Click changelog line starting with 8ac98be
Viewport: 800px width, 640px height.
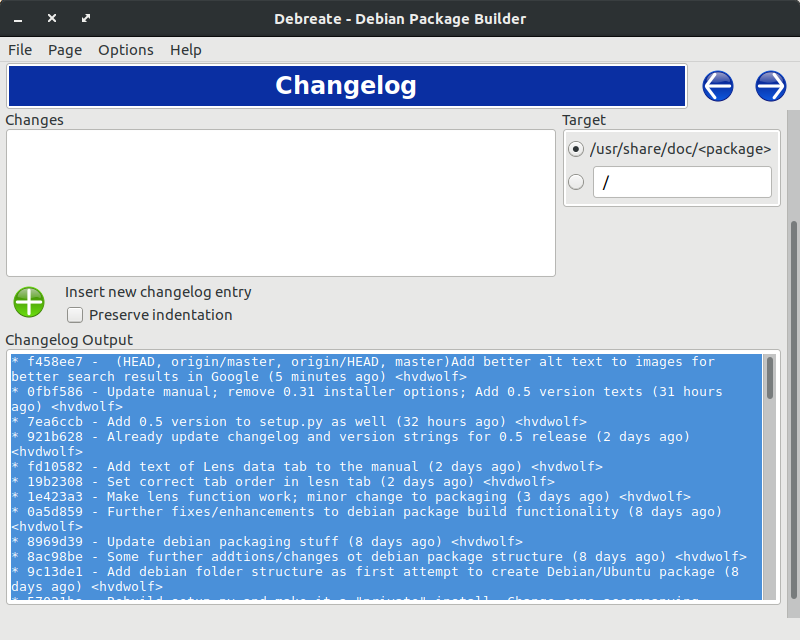point(379,556)
